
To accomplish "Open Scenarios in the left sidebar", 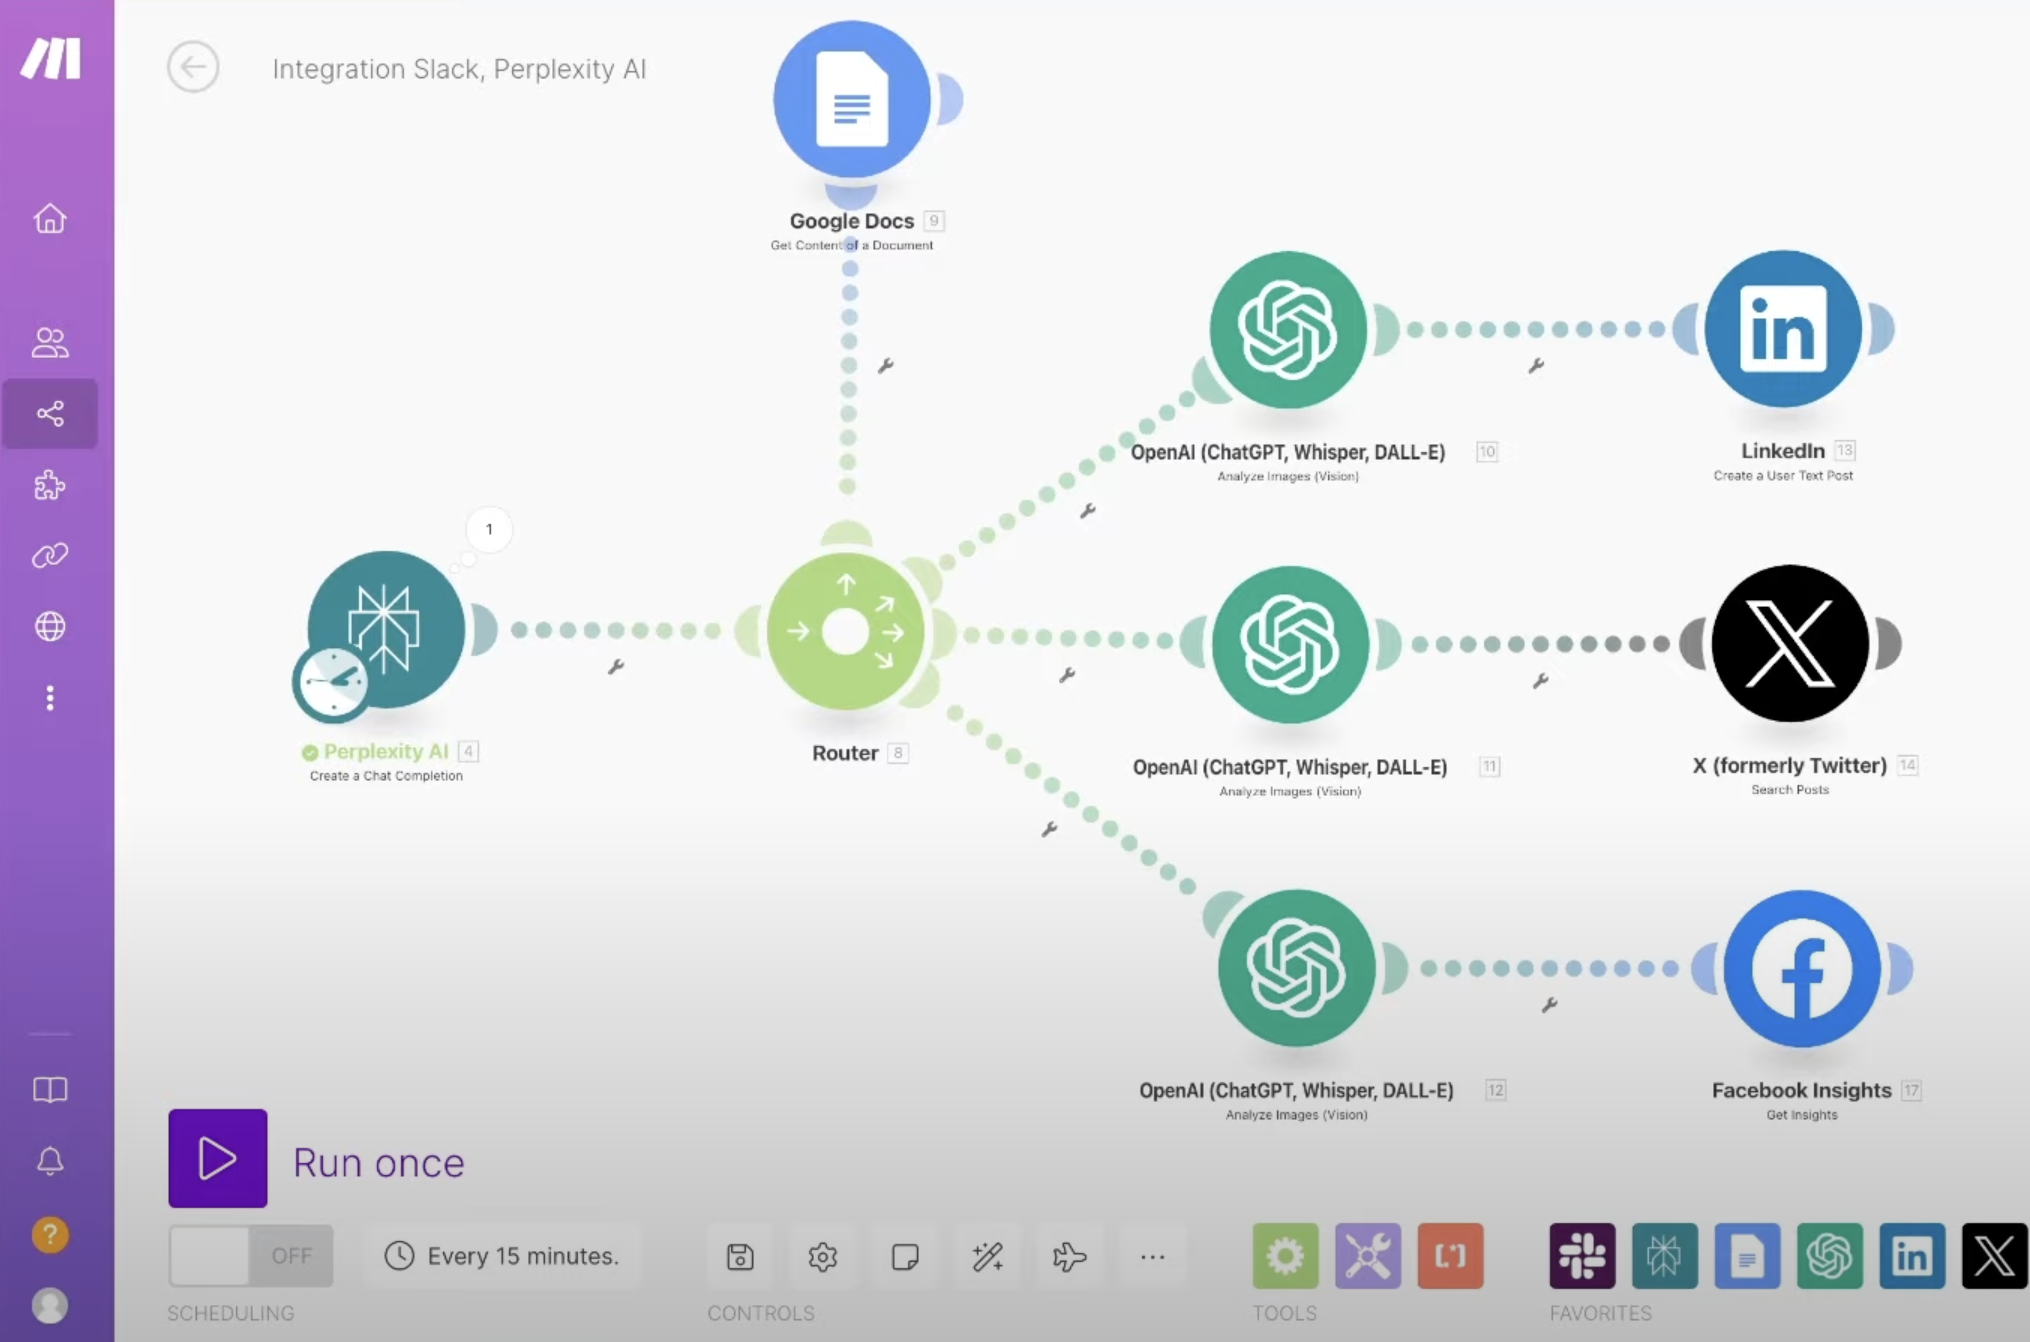I will tap(50, 413).
